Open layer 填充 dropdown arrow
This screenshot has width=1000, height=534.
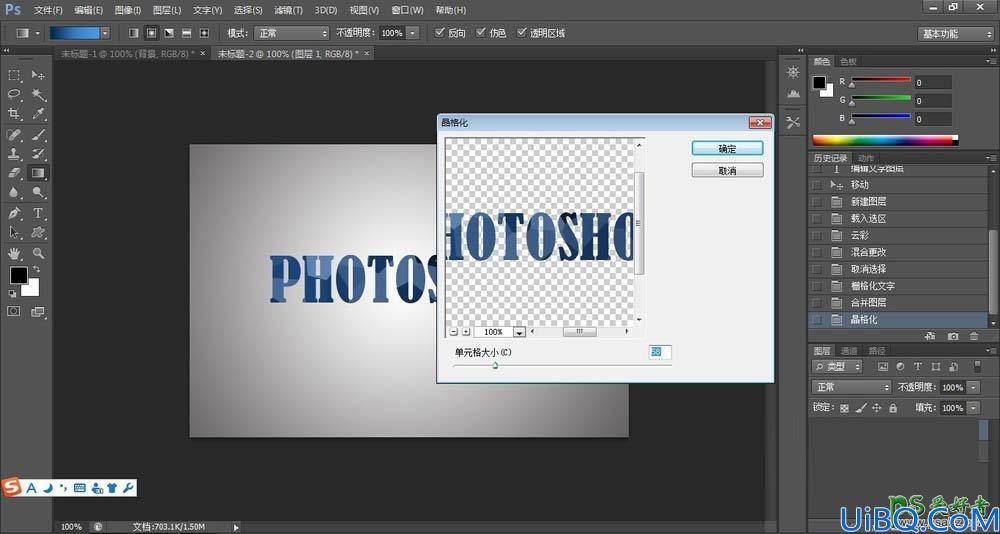974,408
